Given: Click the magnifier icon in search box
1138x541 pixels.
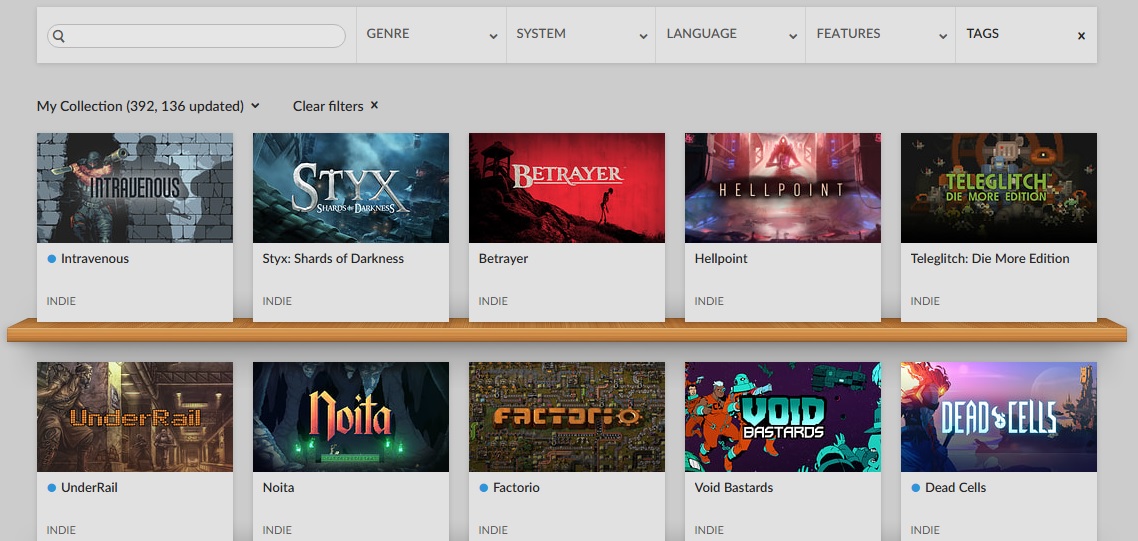Looking at the screenshot, I should tap(59, 36).
